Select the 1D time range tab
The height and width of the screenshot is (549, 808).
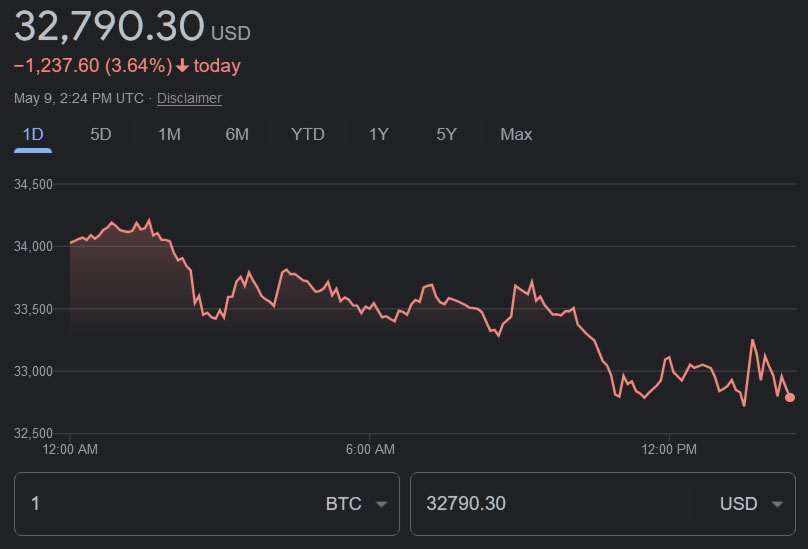33,135
